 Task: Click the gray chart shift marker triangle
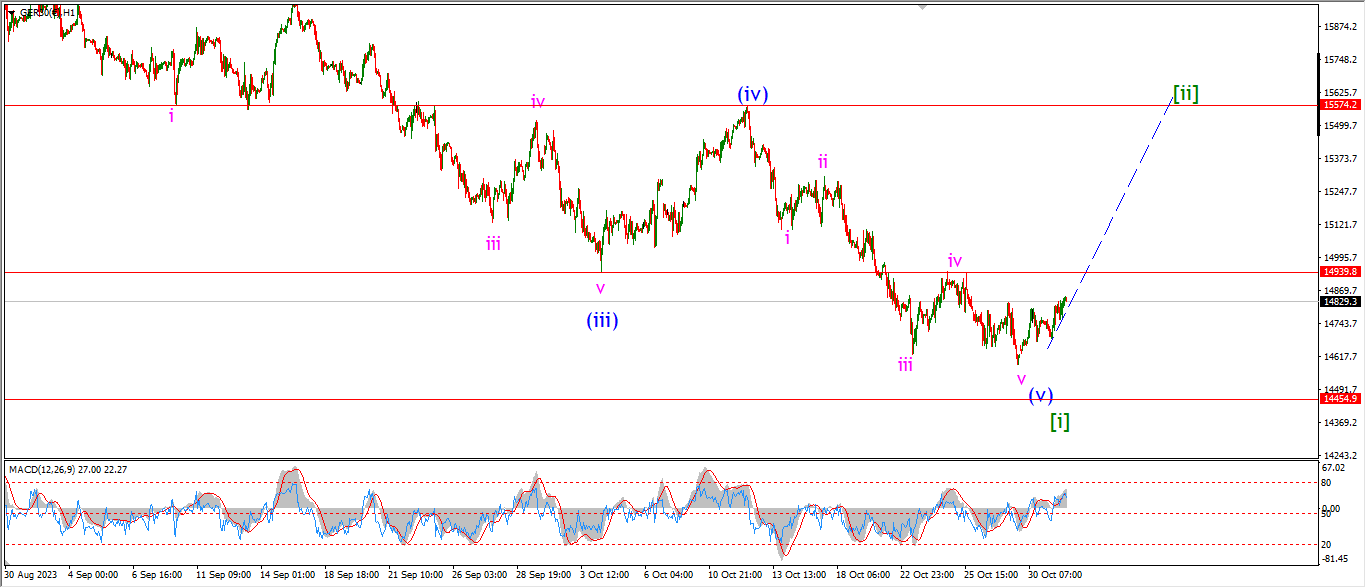click(922, 6)
